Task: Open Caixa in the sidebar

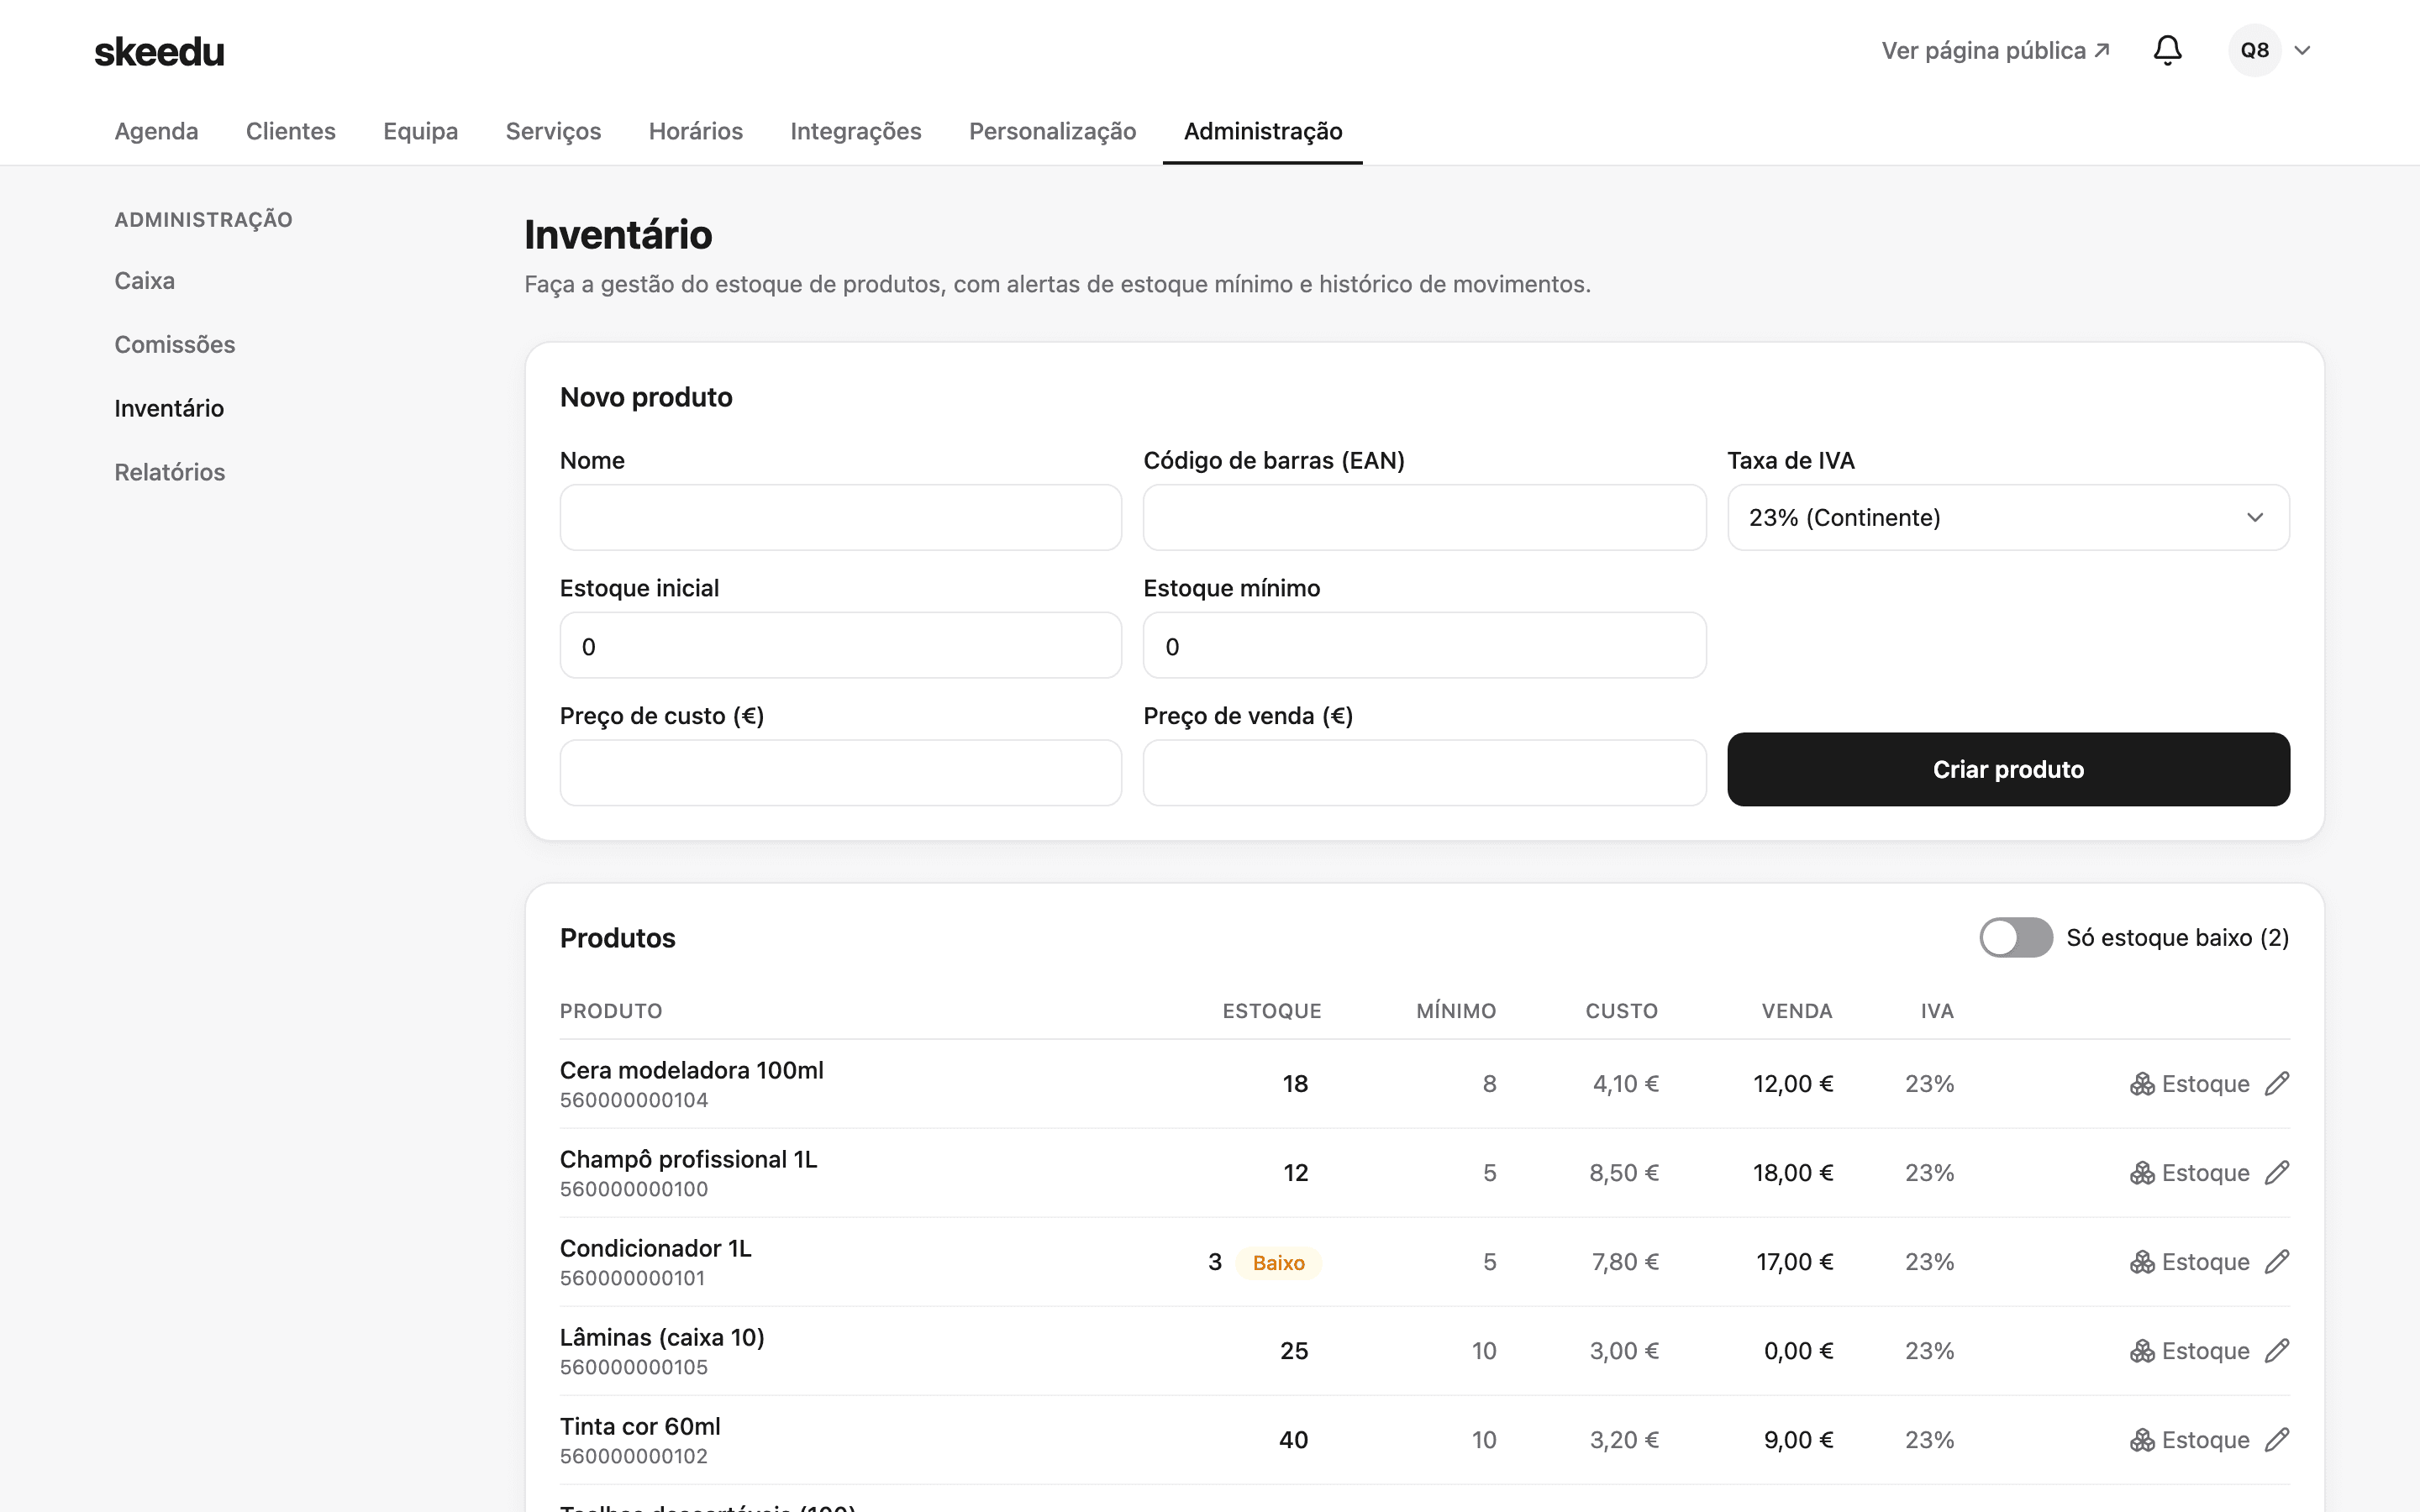Action: click(145, 281)
